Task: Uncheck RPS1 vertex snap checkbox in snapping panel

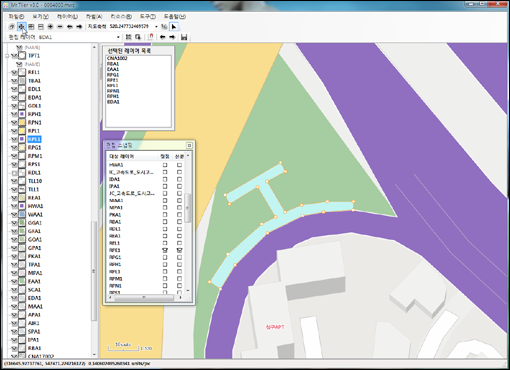Action: [x=165, y=250]
